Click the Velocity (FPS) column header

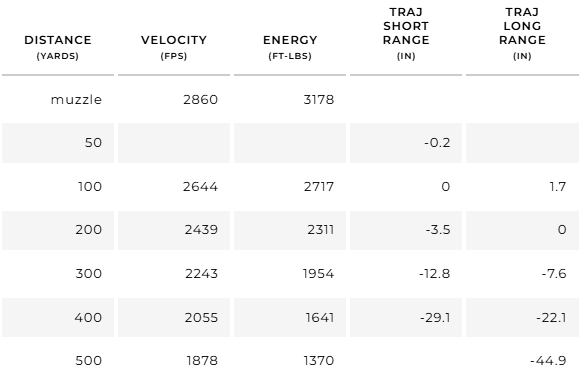[x=174, y=47]
